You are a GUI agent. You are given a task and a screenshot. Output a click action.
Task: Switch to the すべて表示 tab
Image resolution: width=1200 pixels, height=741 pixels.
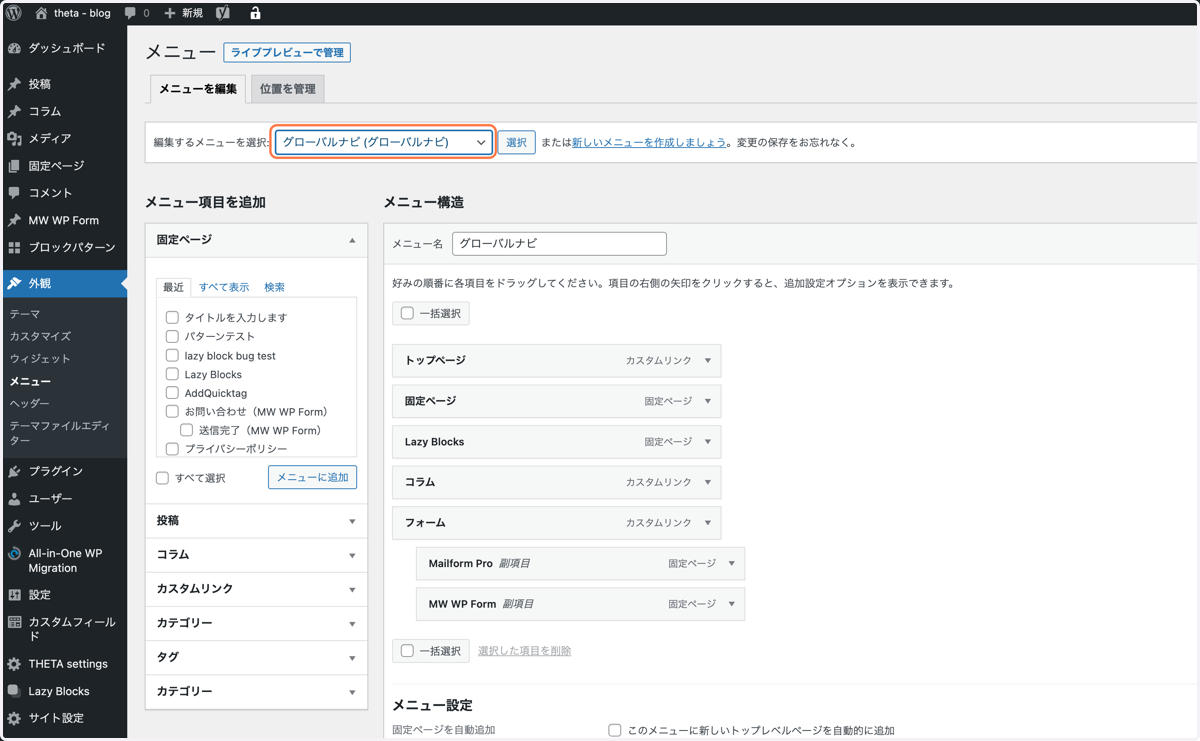[224, 287]
